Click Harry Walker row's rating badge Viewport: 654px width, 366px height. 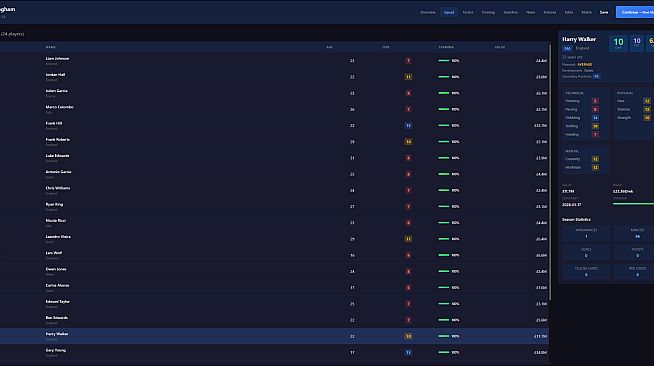408,336
